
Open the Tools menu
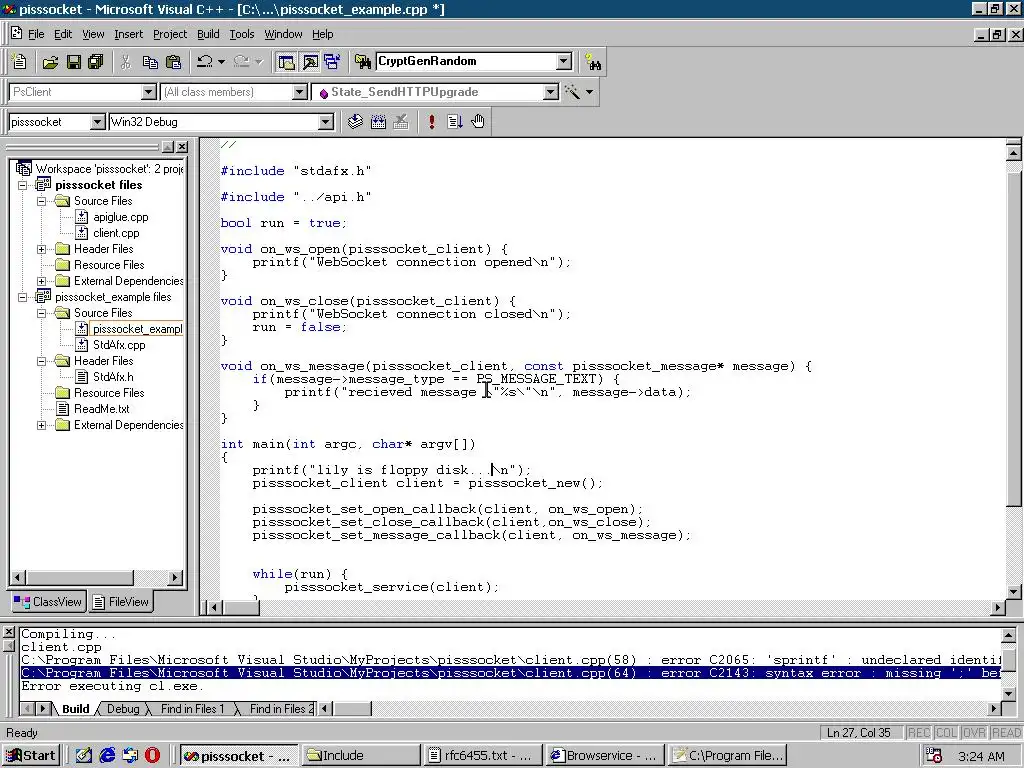click(242, 34)
